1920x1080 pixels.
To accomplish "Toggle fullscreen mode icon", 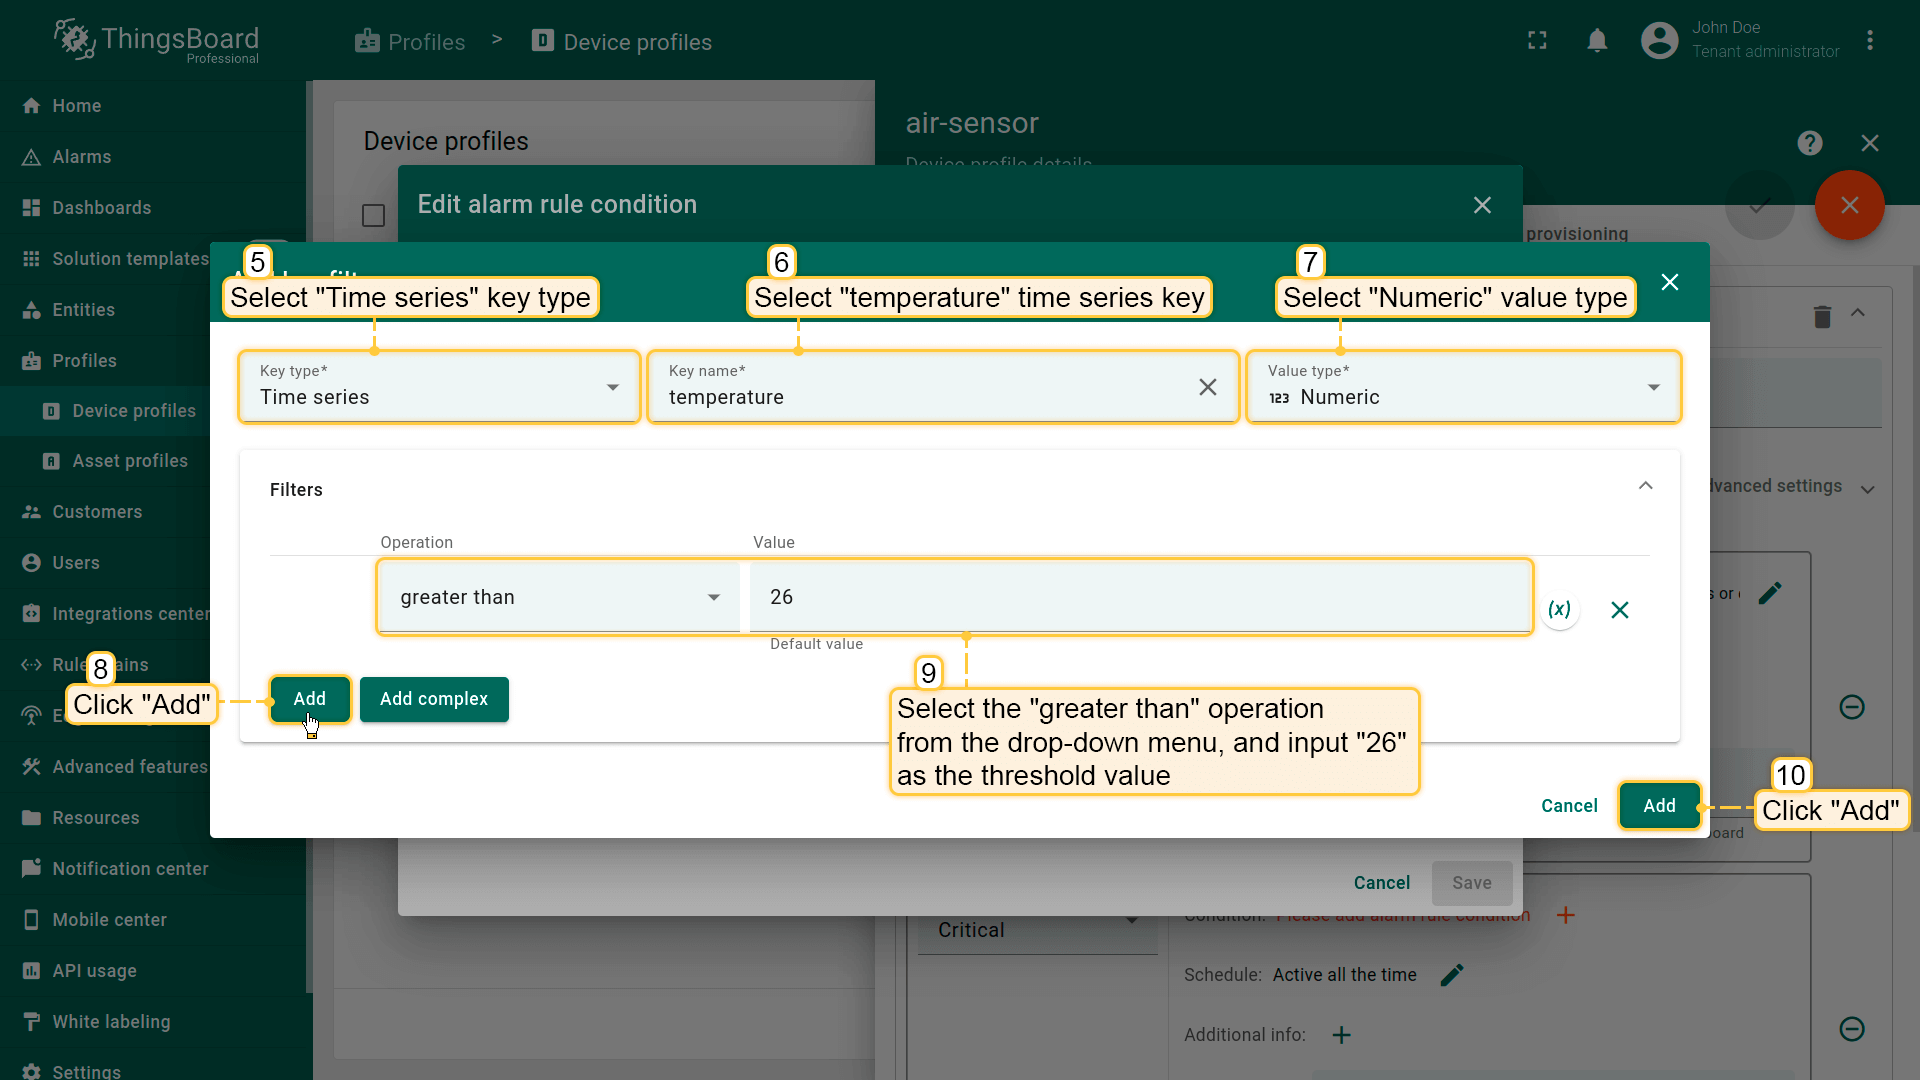I will point(1537,41).
